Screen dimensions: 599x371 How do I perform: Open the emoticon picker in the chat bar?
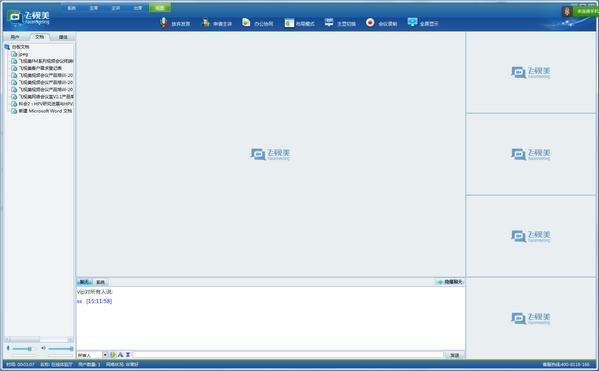(x=113, y=355)
